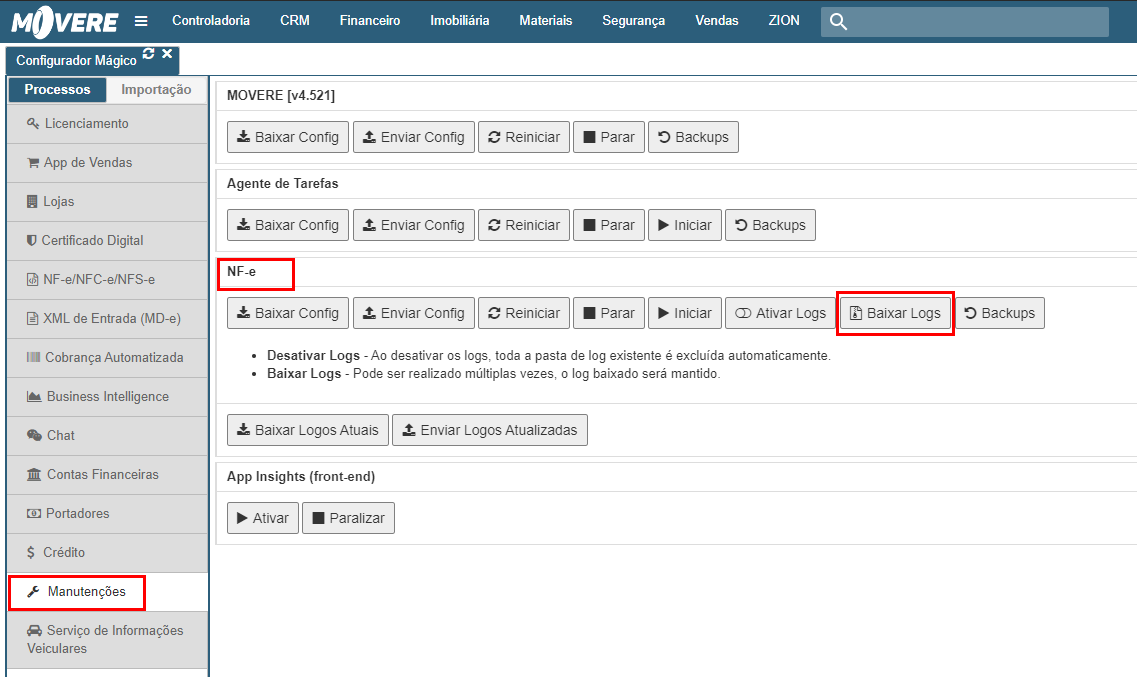
Task: Click Iniciar under Agente de Tarefas
Action: point(685,225)
